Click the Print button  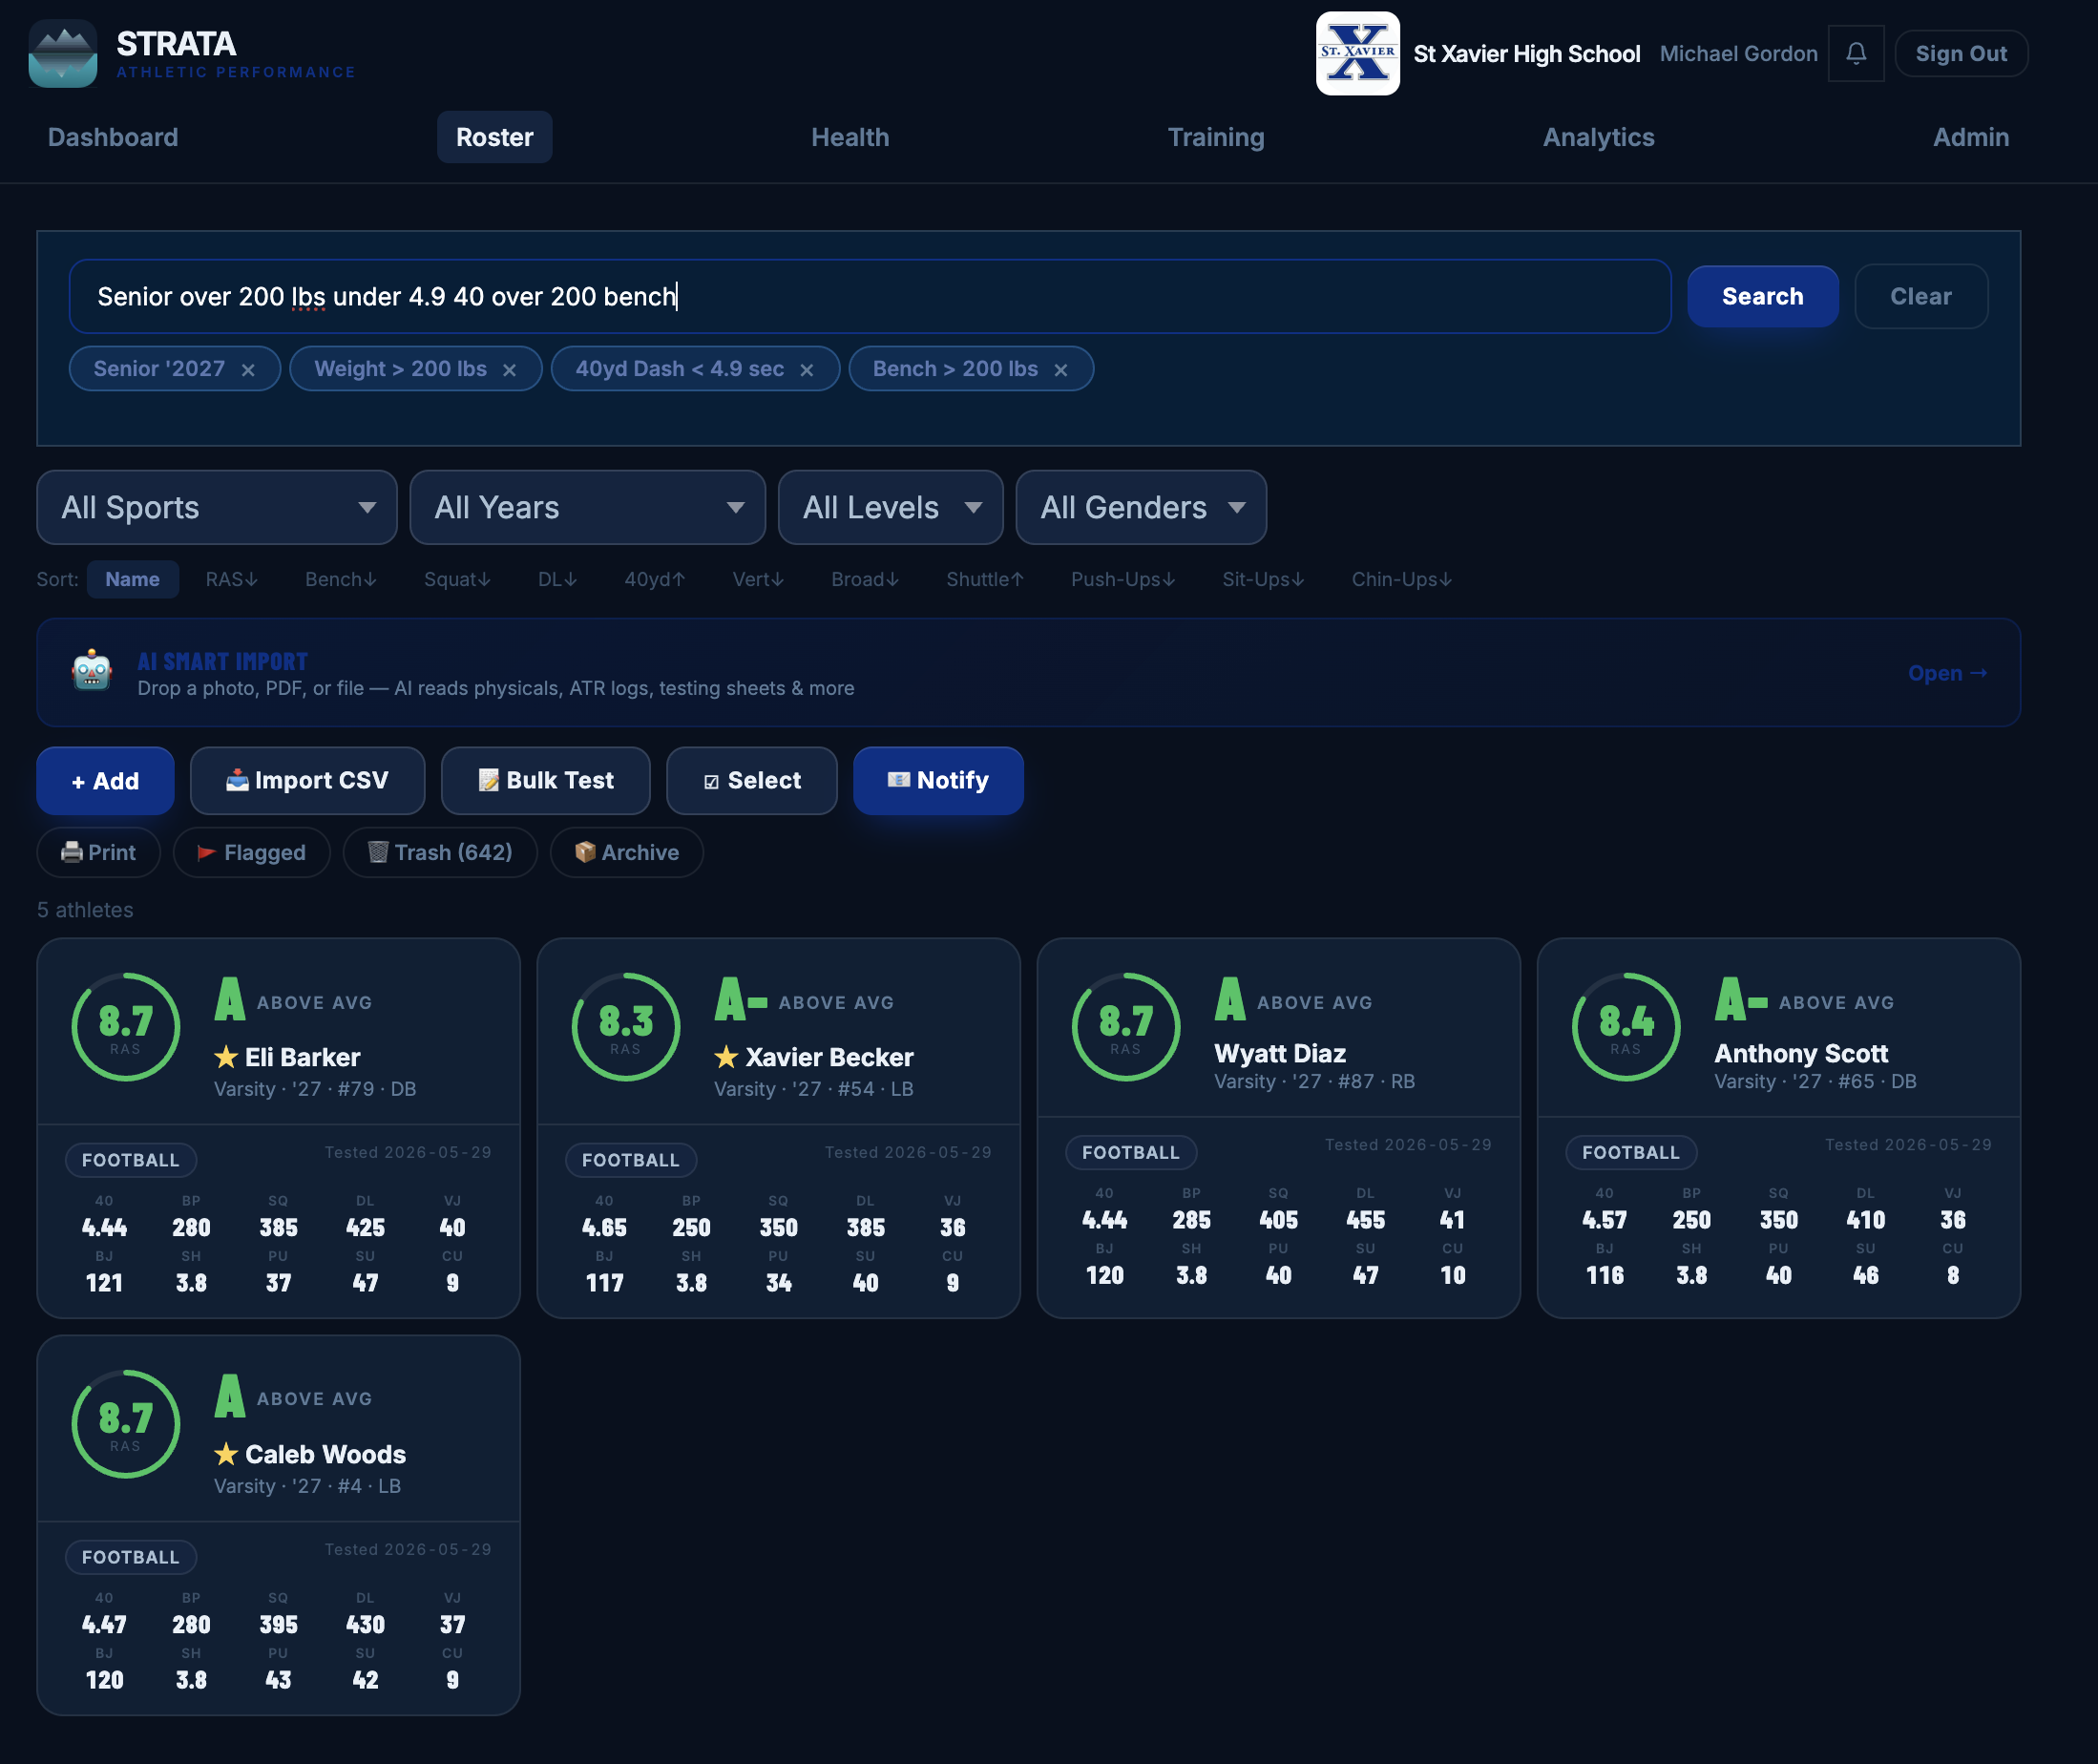(x=99, y=853)
